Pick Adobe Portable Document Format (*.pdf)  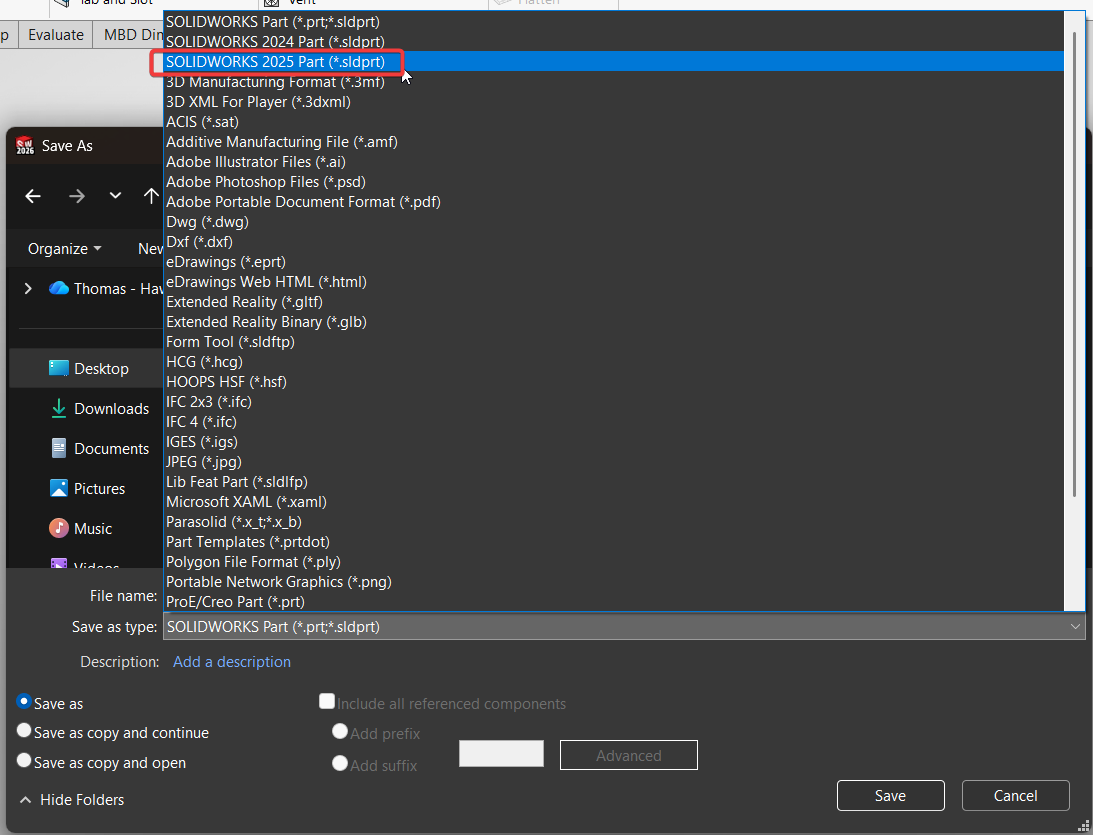click(x=613, y=202)
